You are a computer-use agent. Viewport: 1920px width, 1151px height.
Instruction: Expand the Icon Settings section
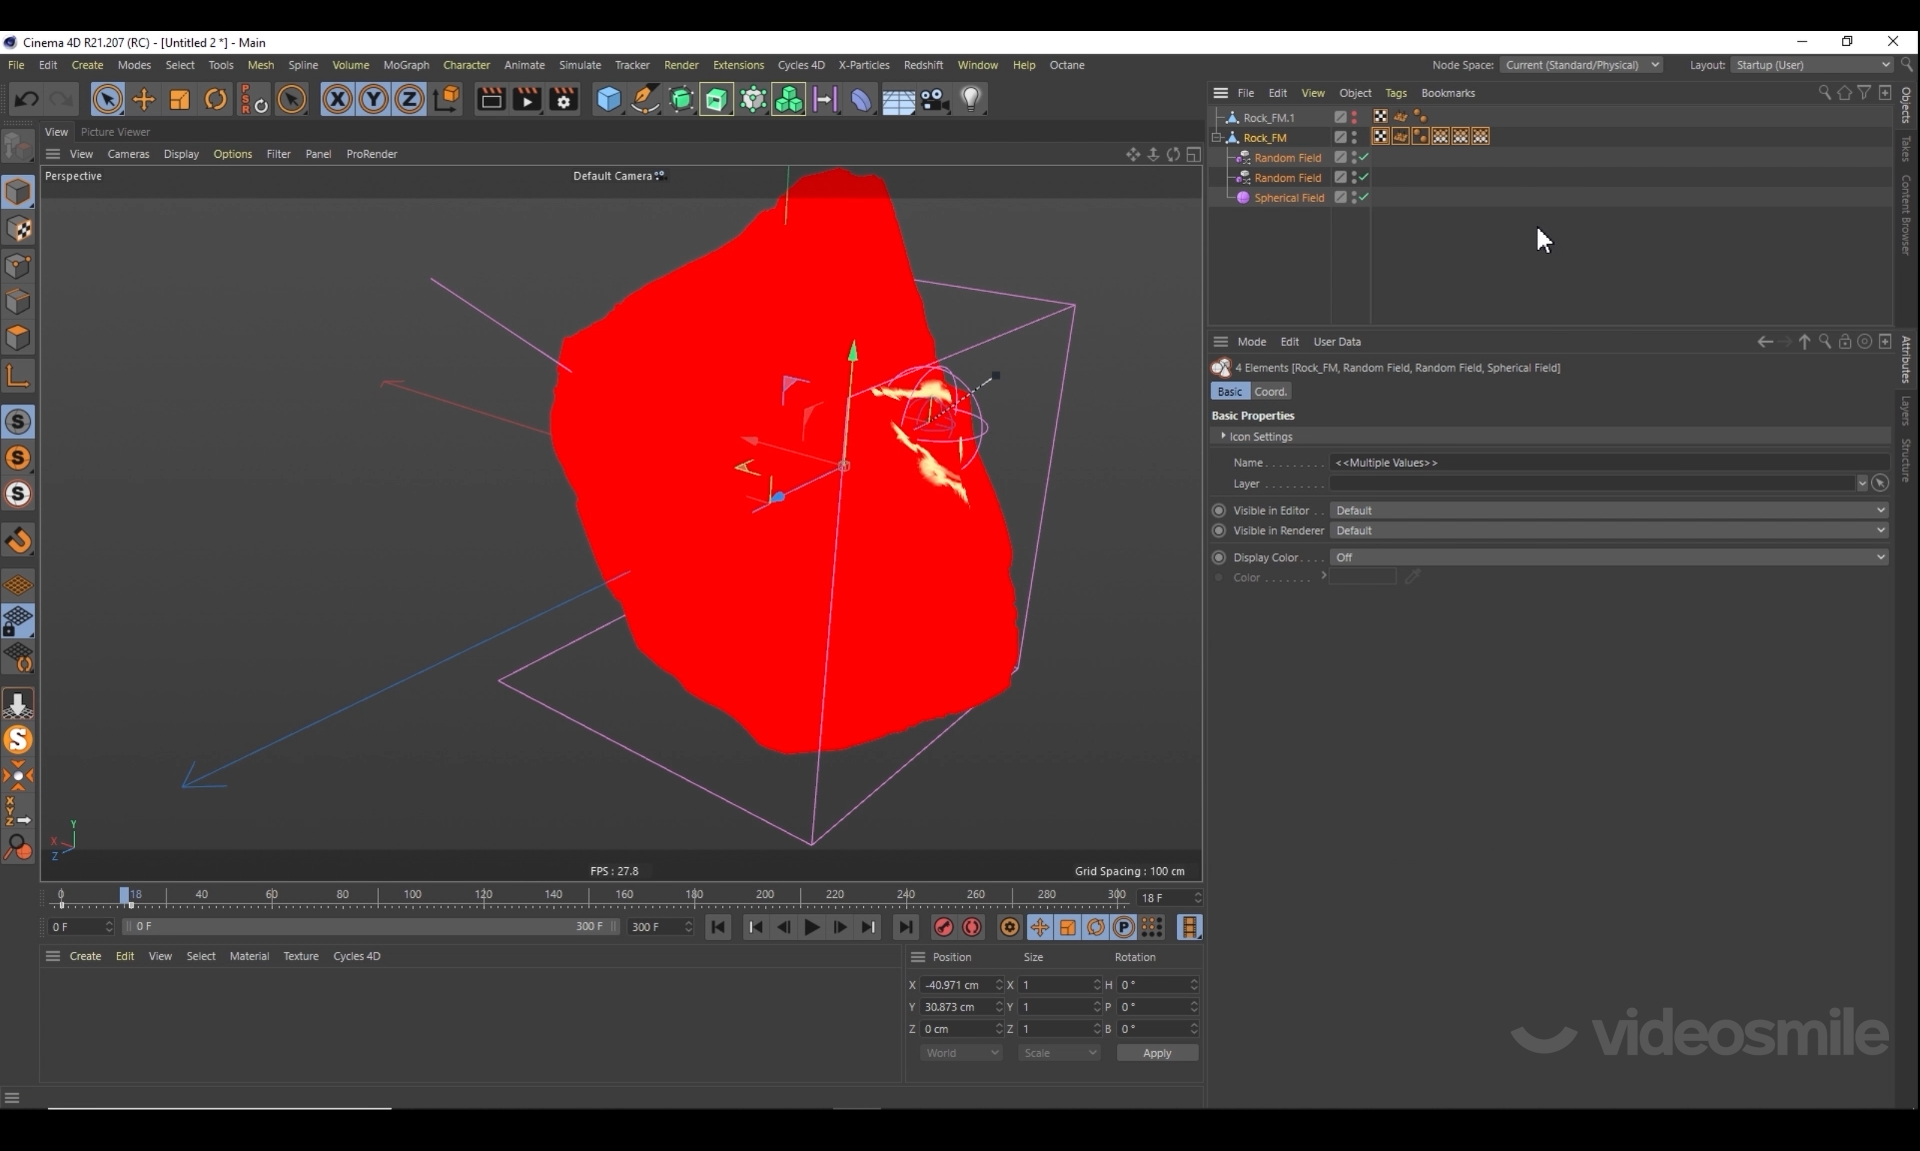click(1223, 436)
